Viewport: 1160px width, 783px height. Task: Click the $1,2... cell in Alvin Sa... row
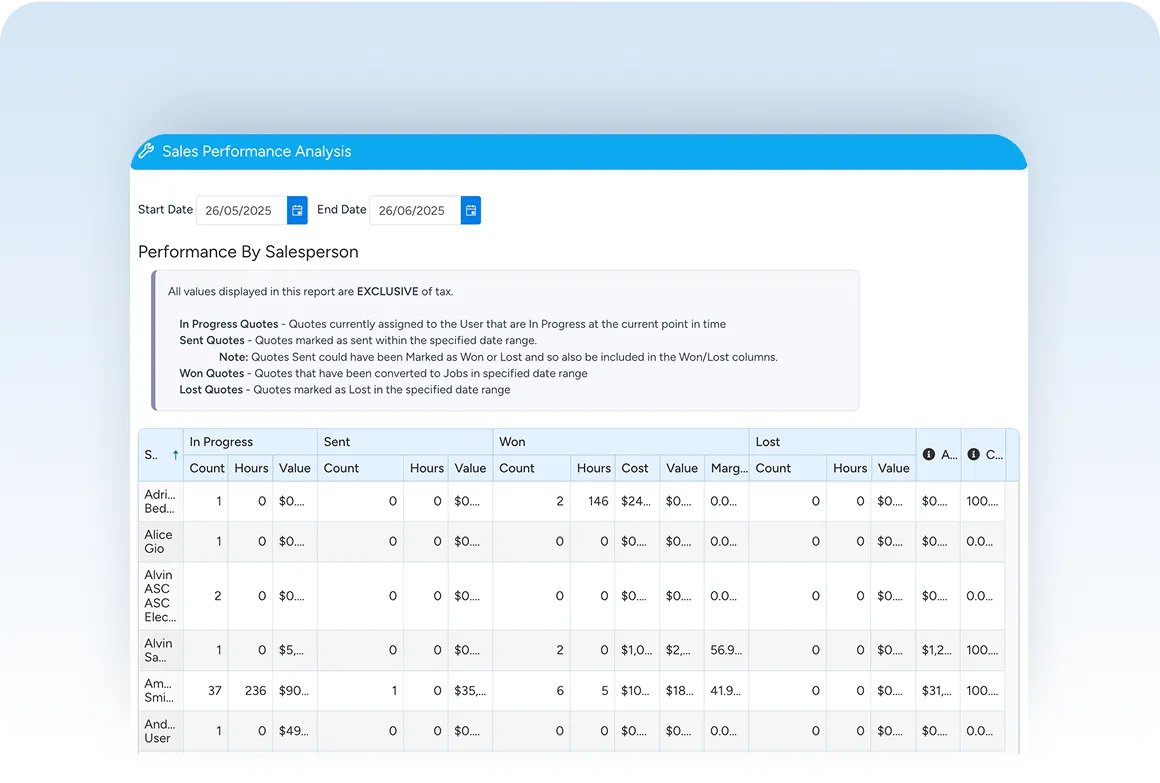[x=937, y=650]
